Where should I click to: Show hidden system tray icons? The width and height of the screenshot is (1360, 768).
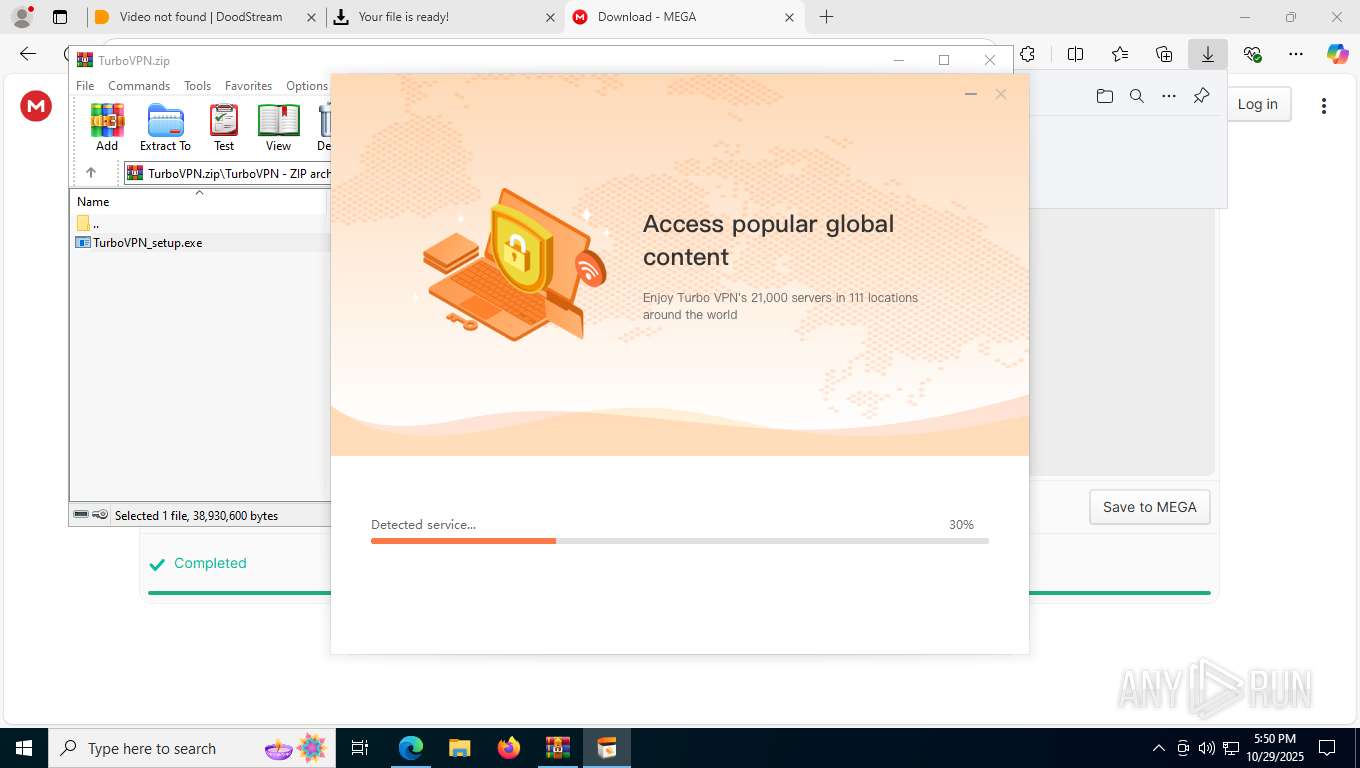point(1158,748)
